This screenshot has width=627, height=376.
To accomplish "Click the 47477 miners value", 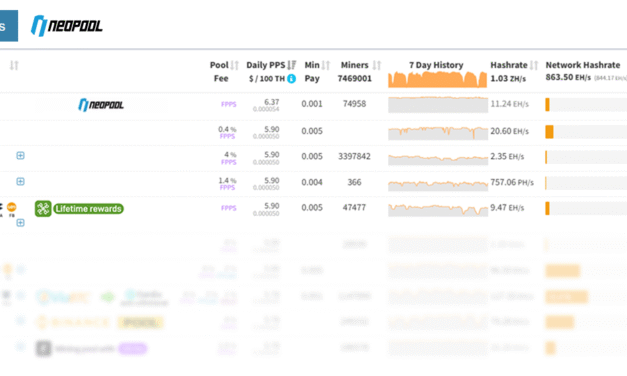I will [x=354, y=207].
